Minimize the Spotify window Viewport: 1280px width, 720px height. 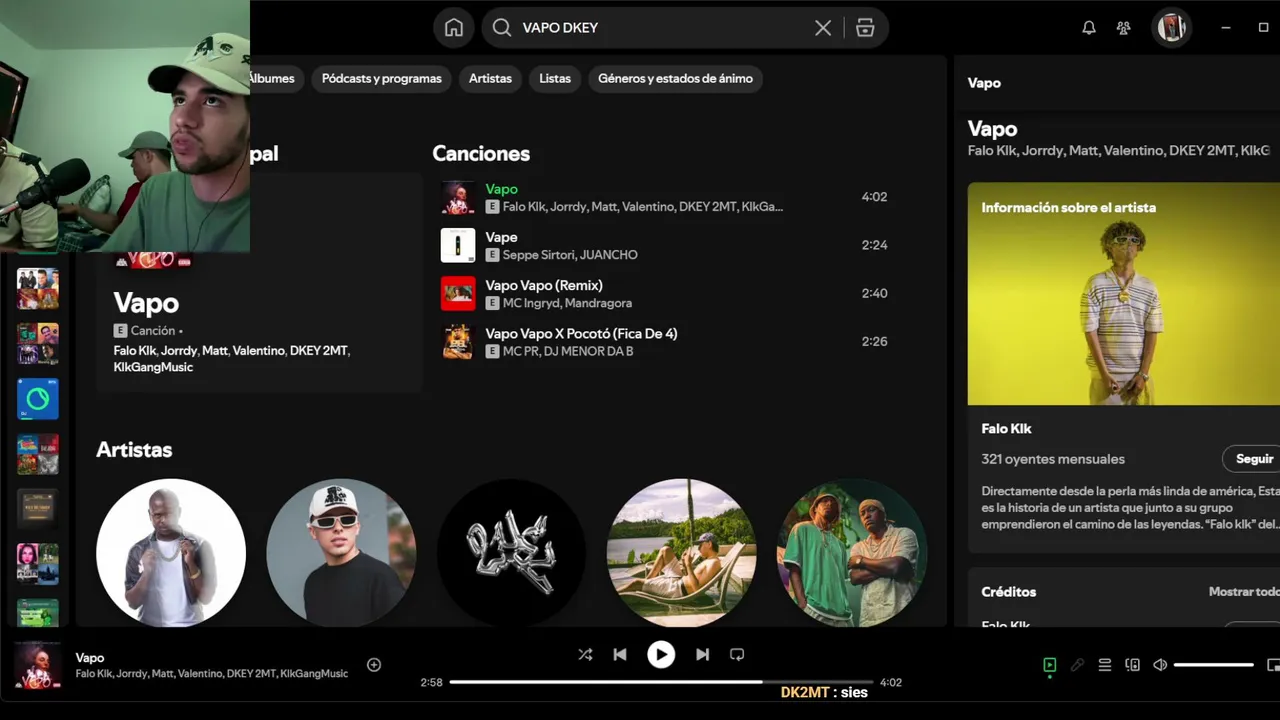coord(1225,28)
